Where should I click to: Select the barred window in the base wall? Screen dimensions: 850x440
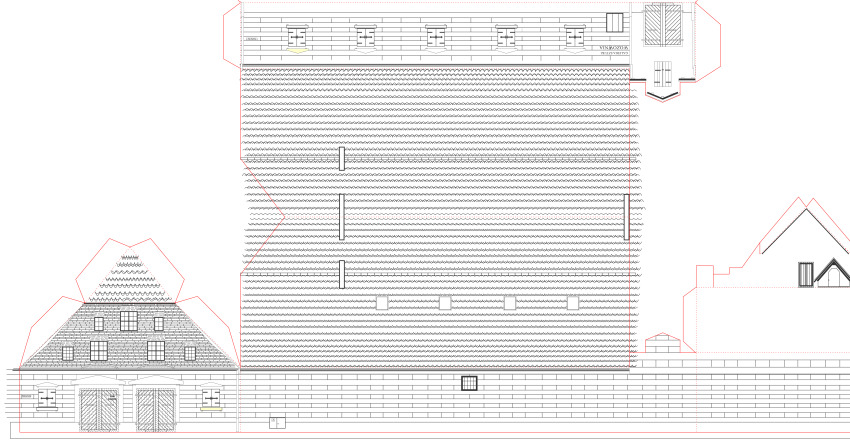(469, 383)
